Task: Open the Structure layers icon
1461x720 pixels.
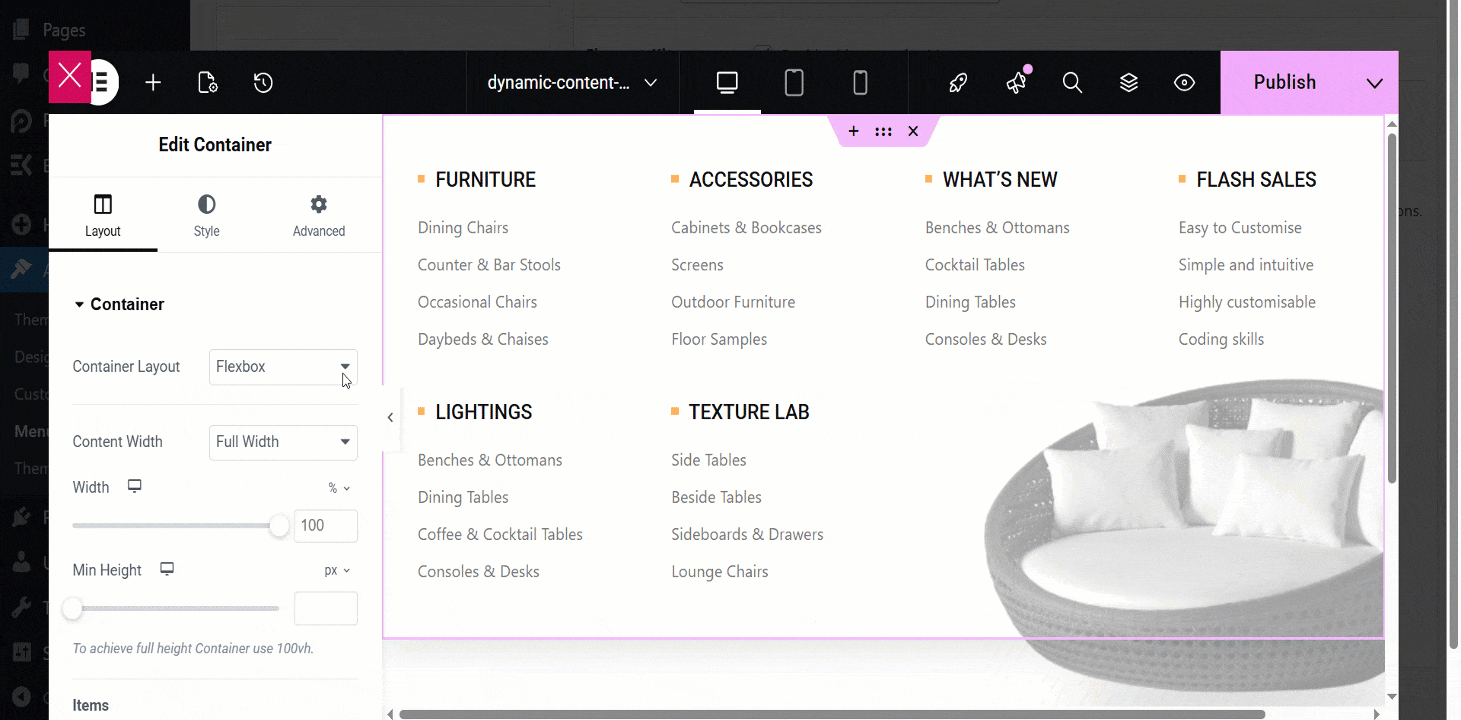Action: tap(1129, 83)
